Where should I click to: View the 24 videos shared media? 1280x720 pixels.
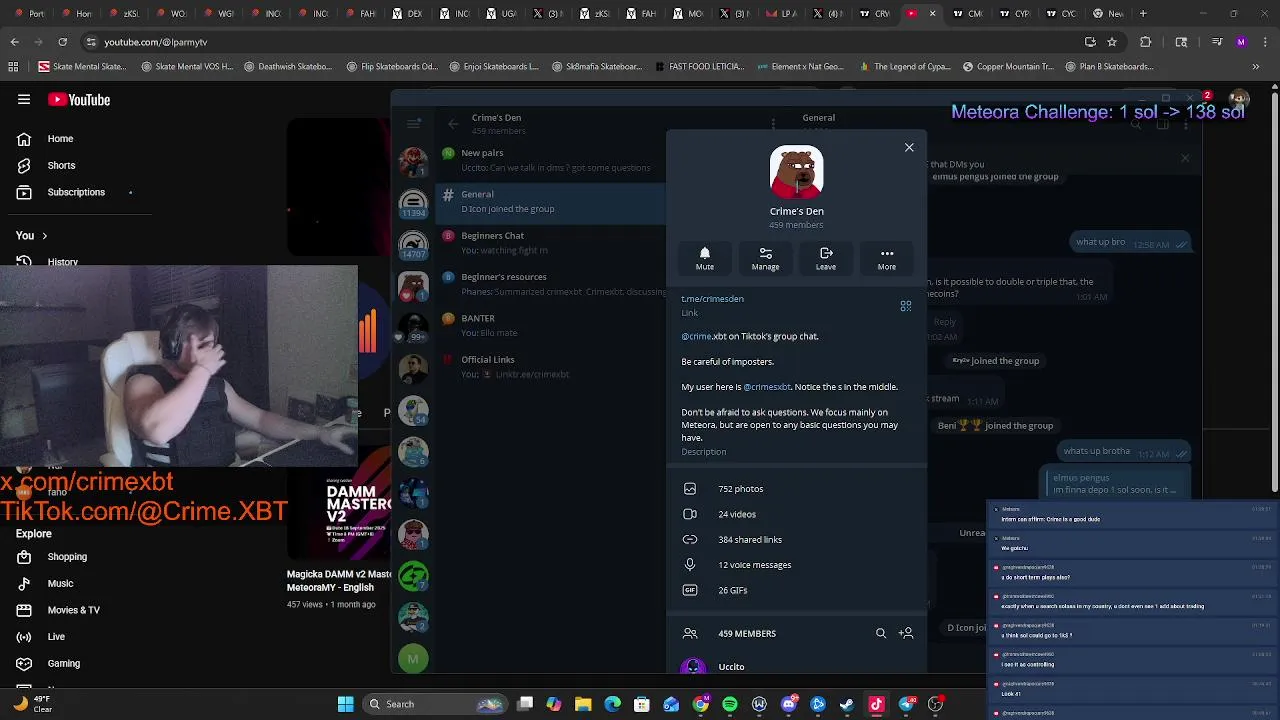[797, 514]
